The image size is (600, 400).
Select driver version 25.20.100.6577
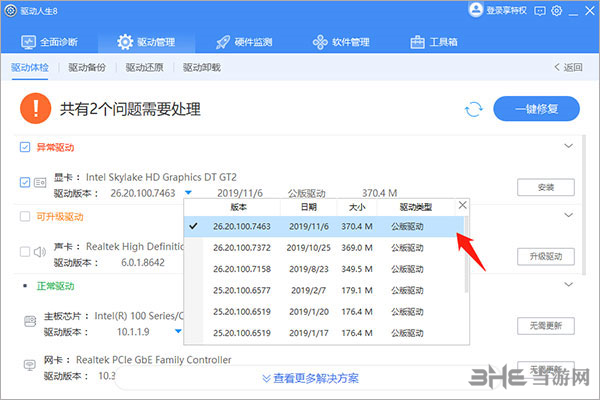[x=326, y=290]
